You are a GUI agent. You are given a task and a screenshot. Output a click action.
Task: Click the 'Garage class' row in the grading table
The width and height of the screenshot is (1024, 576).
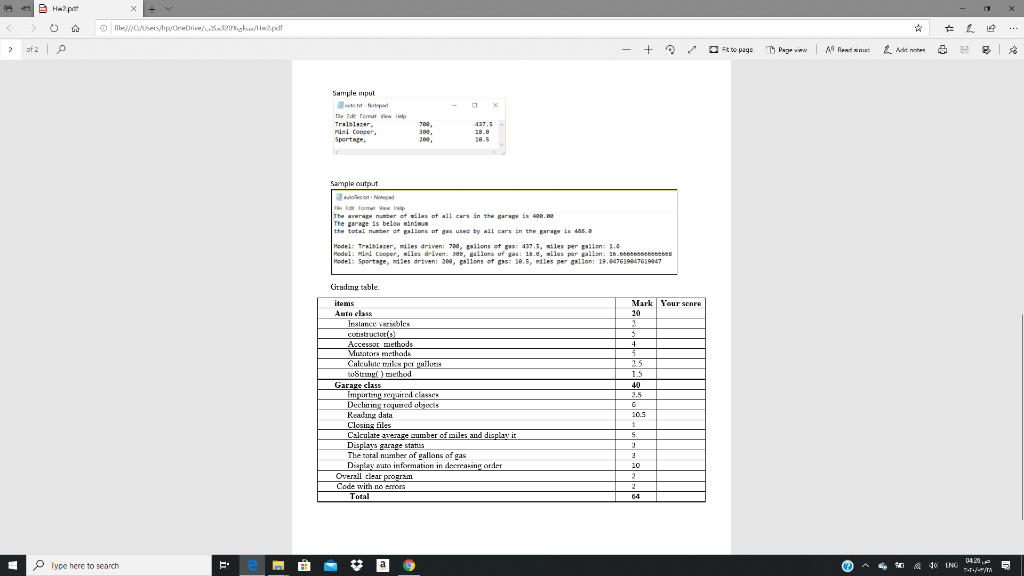(x=511, y=385)
